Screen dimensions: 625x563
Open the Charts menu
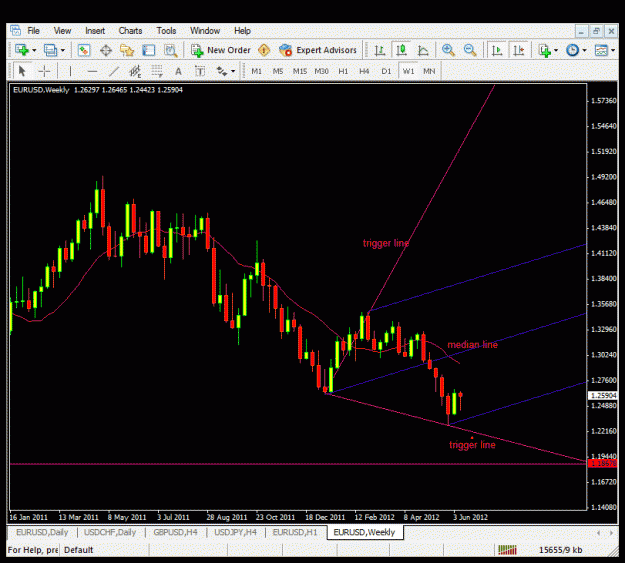point(130,31)
